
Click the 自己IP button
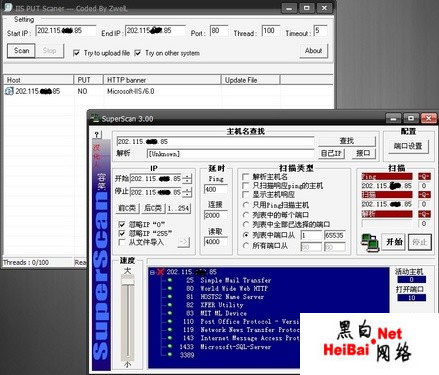331,153
